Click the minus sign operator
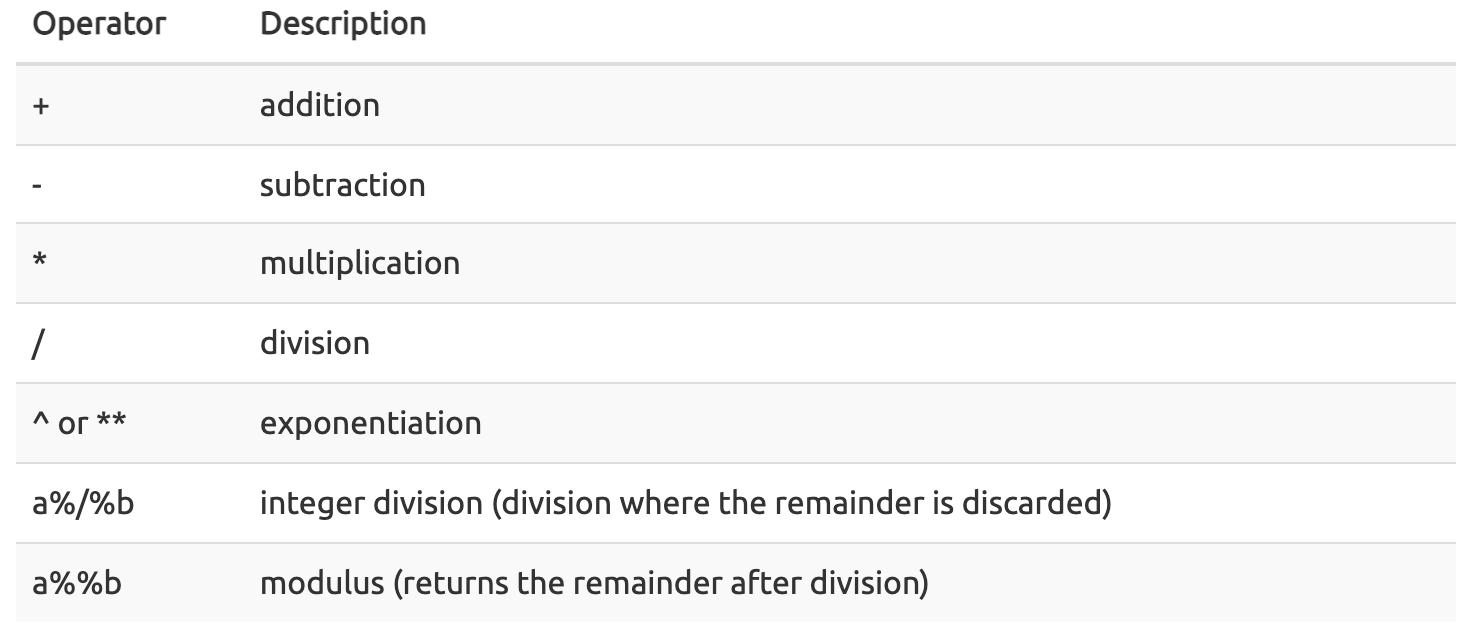The width and height of the screenshot is (1464, 624). point(38,184)
